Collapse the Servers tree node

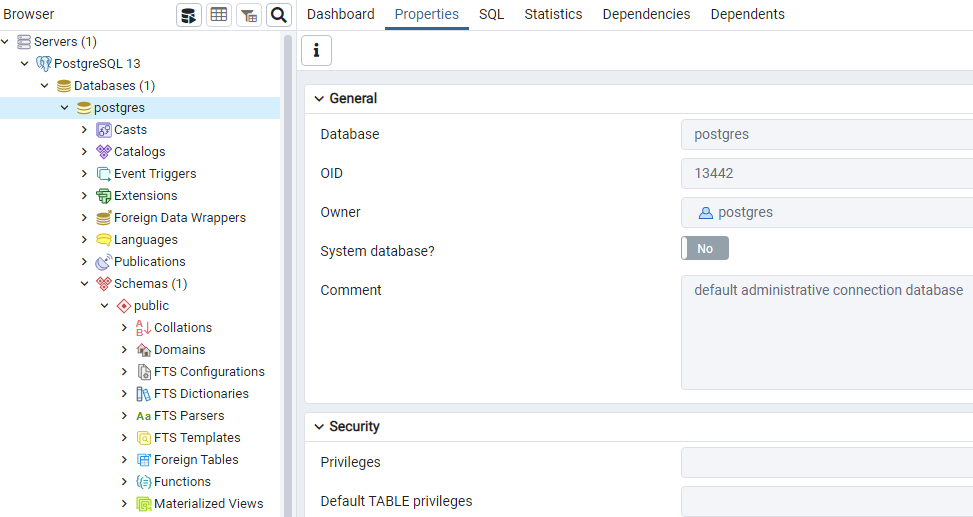(5, 42)
